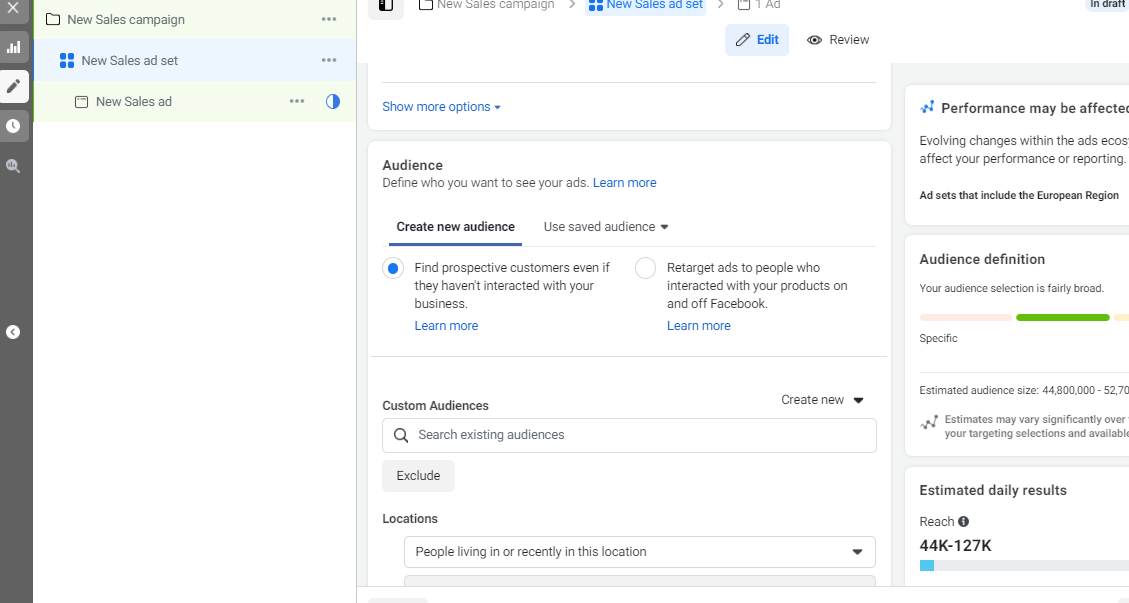Switch to Create new audience tab
Image resolution: width=1129 pixels, height=603 pixels.
click(x=455, y=227)
